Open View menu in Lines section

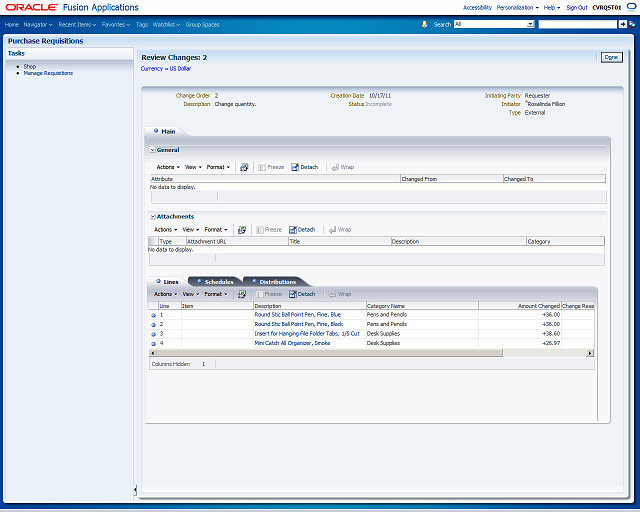[x=191, y=294]
